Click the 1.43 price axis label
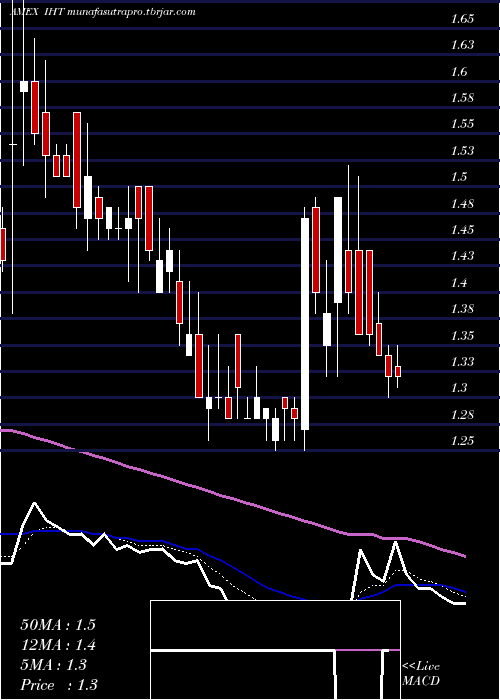Image resolution: width=500 pixels, height=700 pixels. tap(462, 256)
